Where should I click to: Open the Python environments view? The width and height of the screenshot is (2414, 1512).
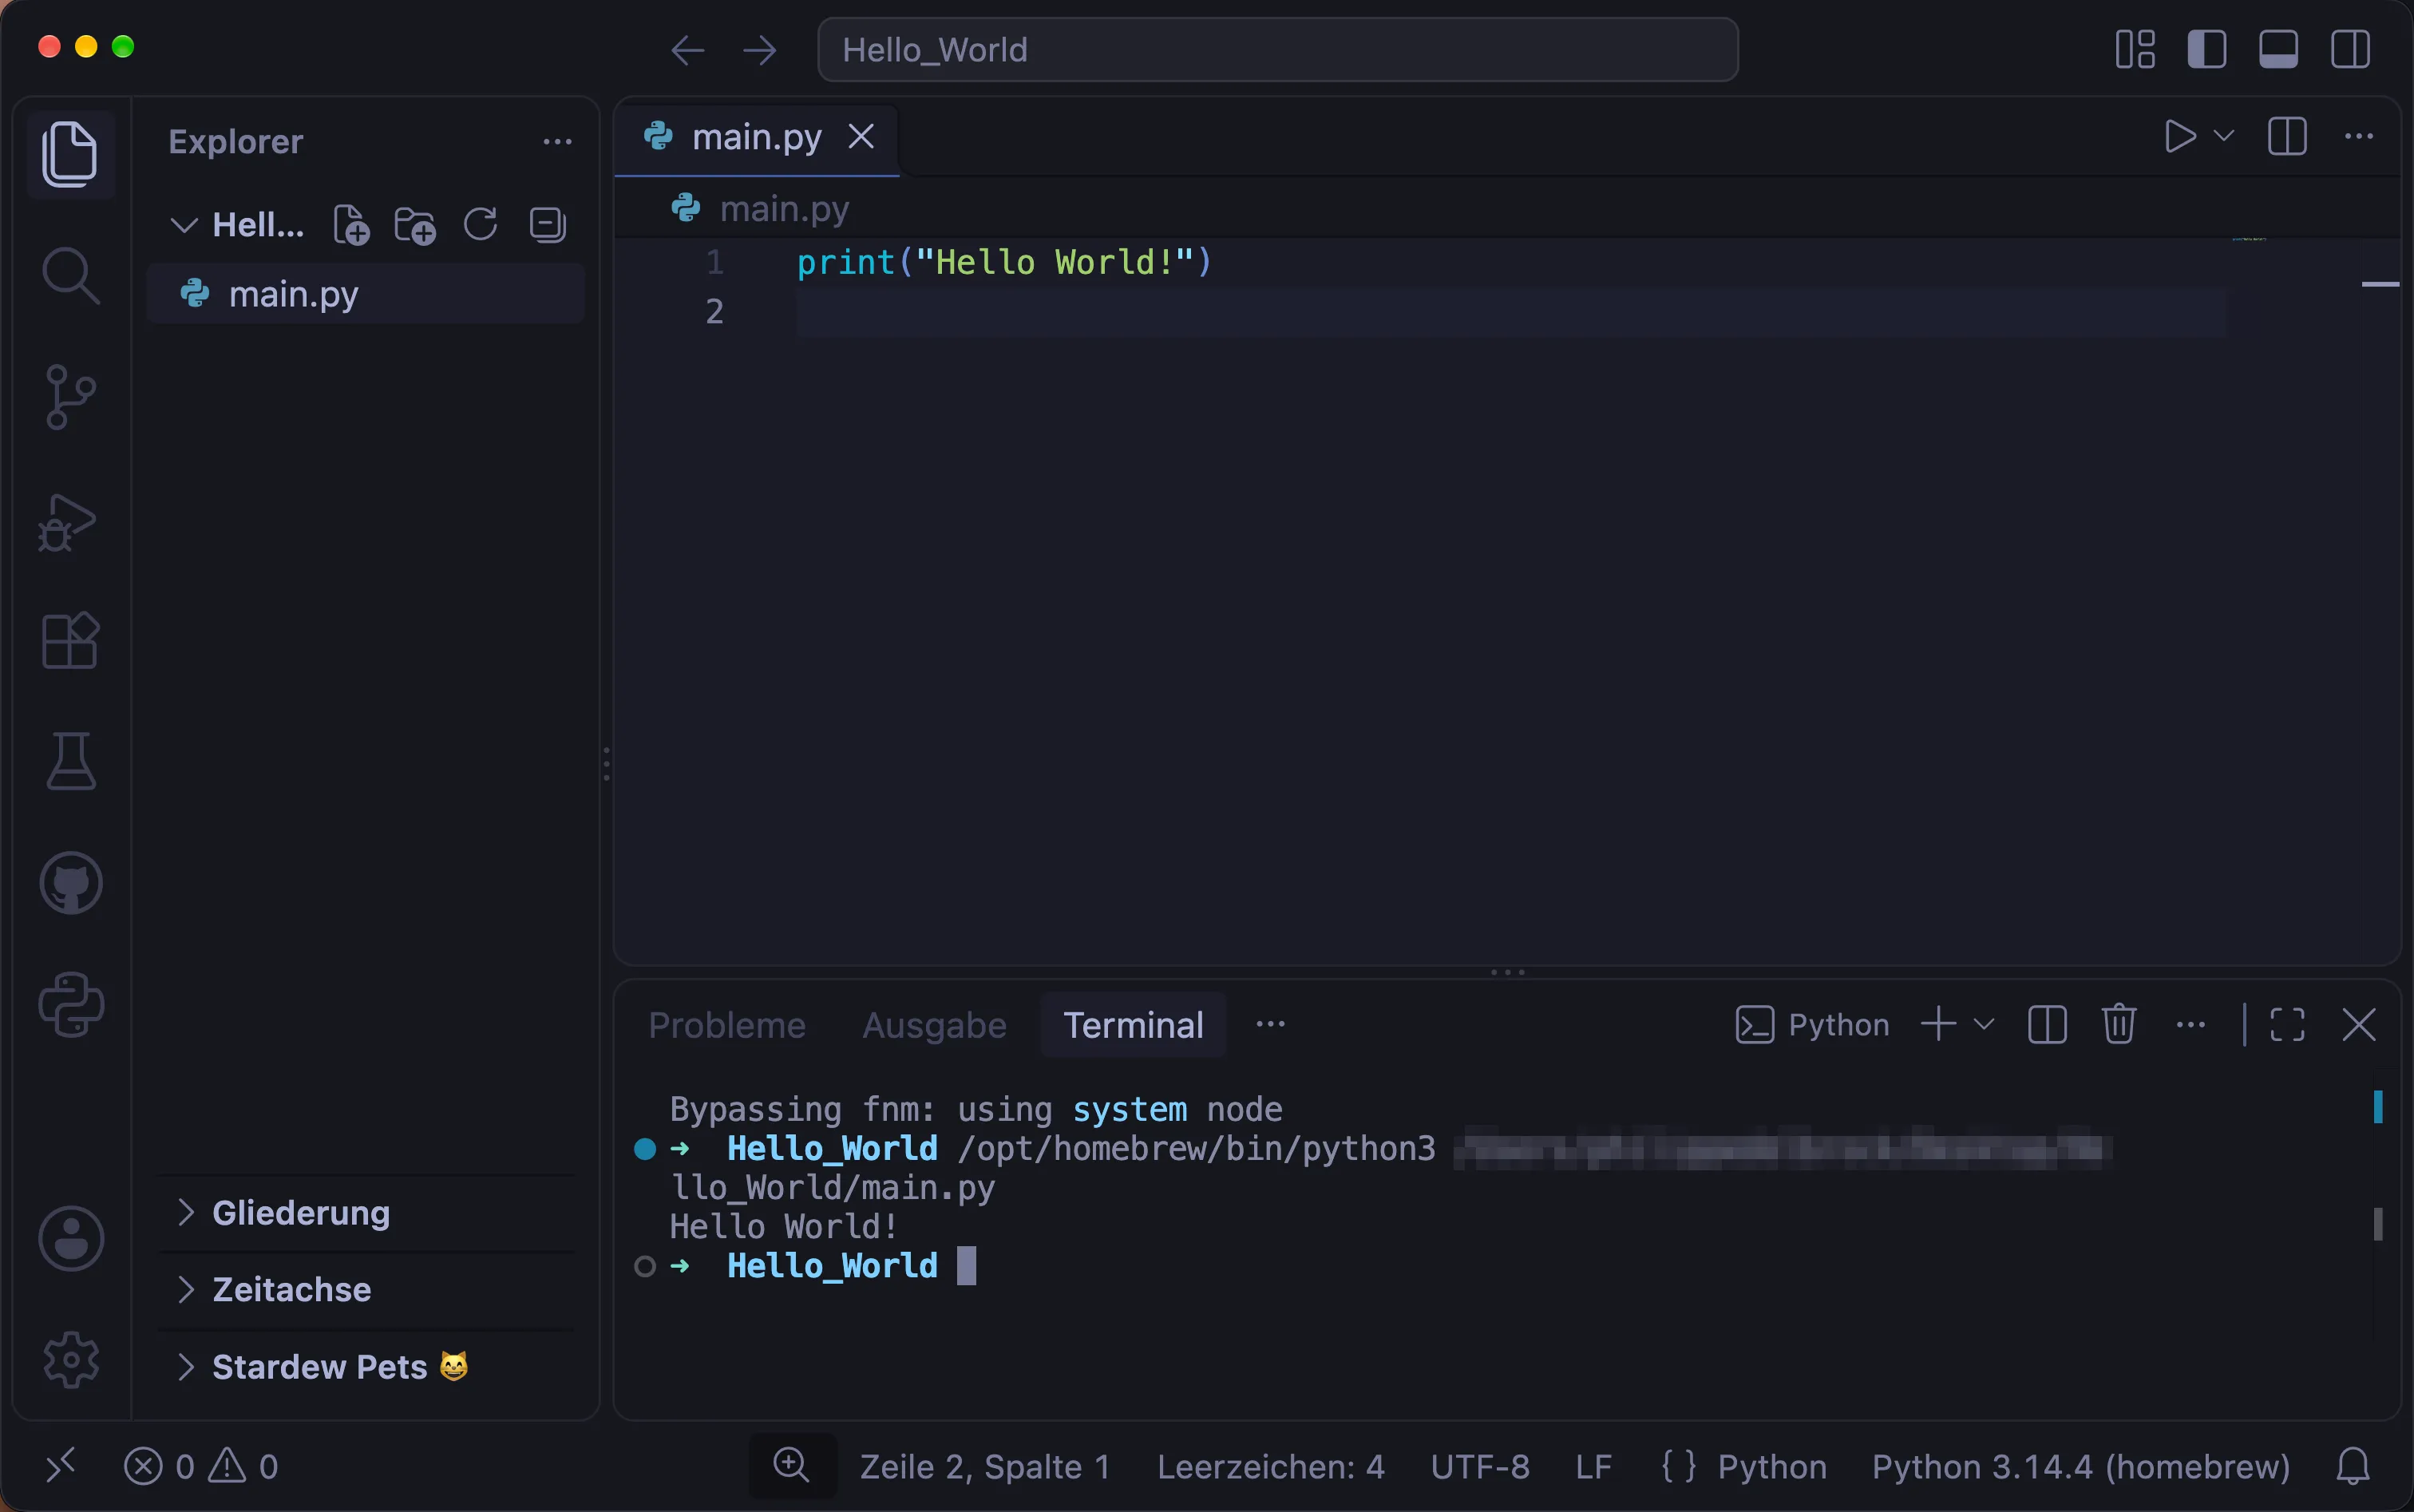[70, 1004]
